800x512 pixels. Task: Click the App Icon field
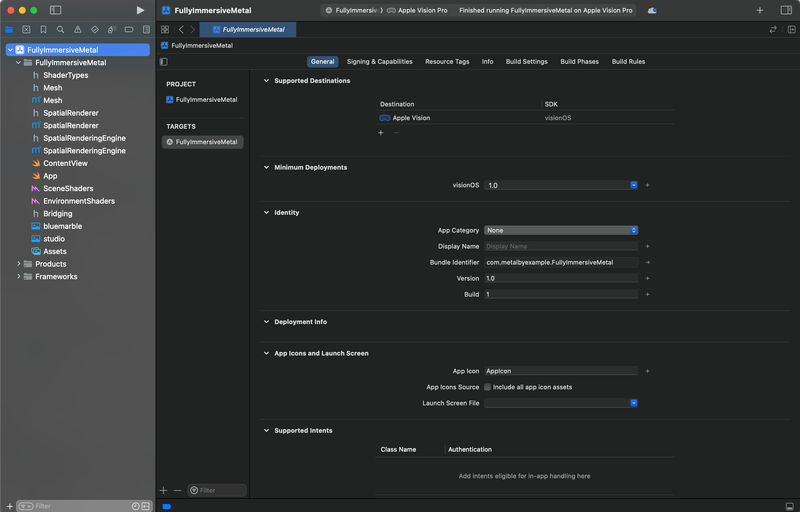point(561,371)
